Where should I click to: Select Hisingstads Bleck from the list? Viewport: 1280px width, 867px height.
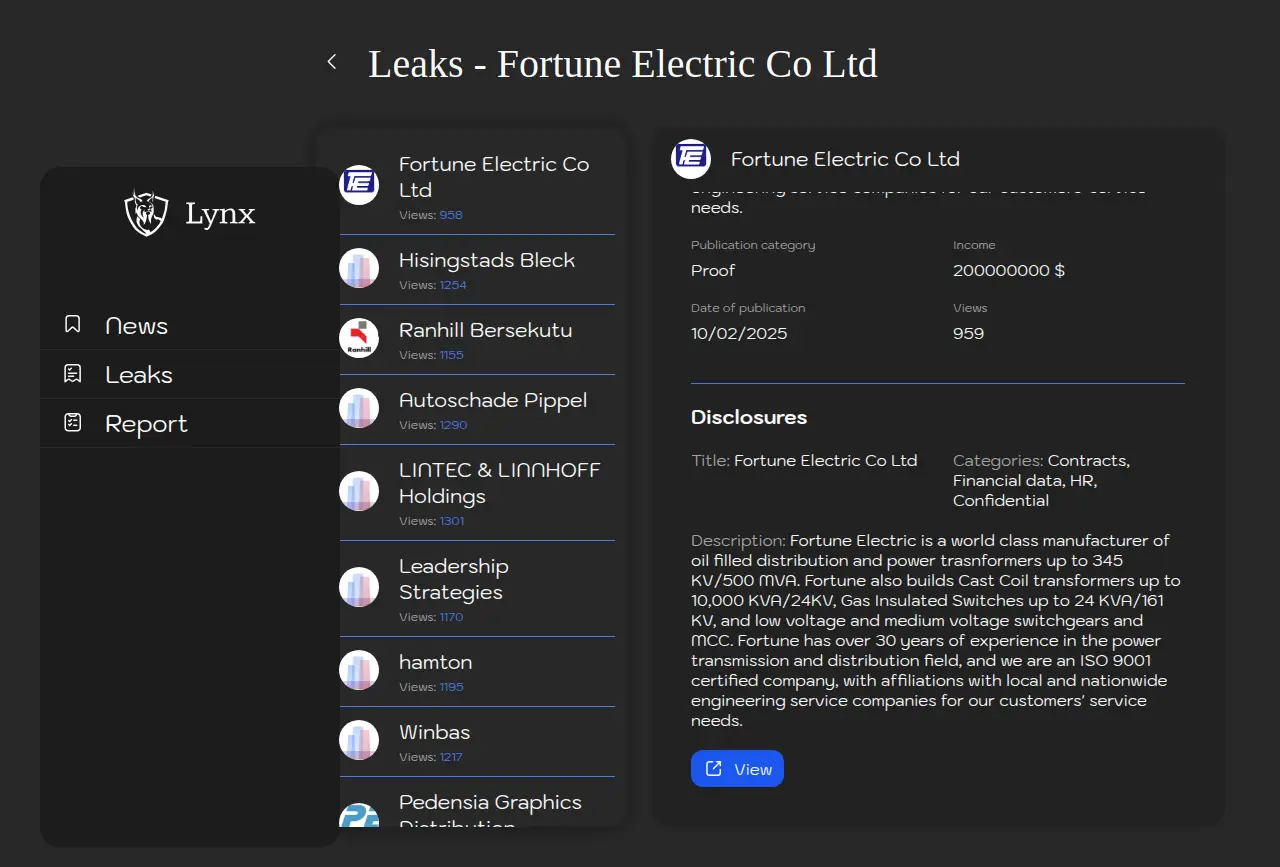[487, 261]
